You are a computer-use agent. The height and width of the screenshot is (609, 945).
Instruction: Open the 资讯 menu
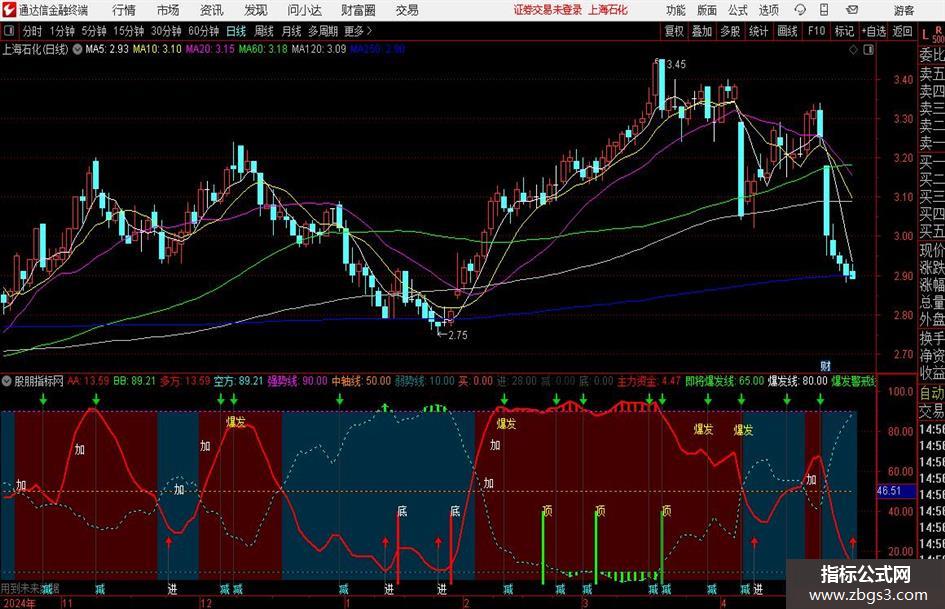tap(212, 10)
